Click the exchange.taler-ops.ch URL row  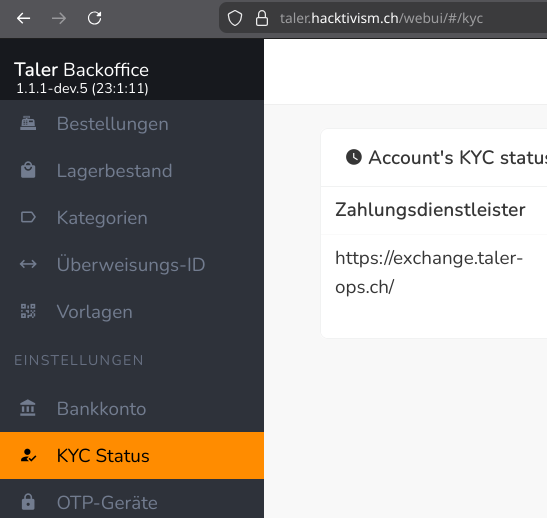[x=434, y=272]
